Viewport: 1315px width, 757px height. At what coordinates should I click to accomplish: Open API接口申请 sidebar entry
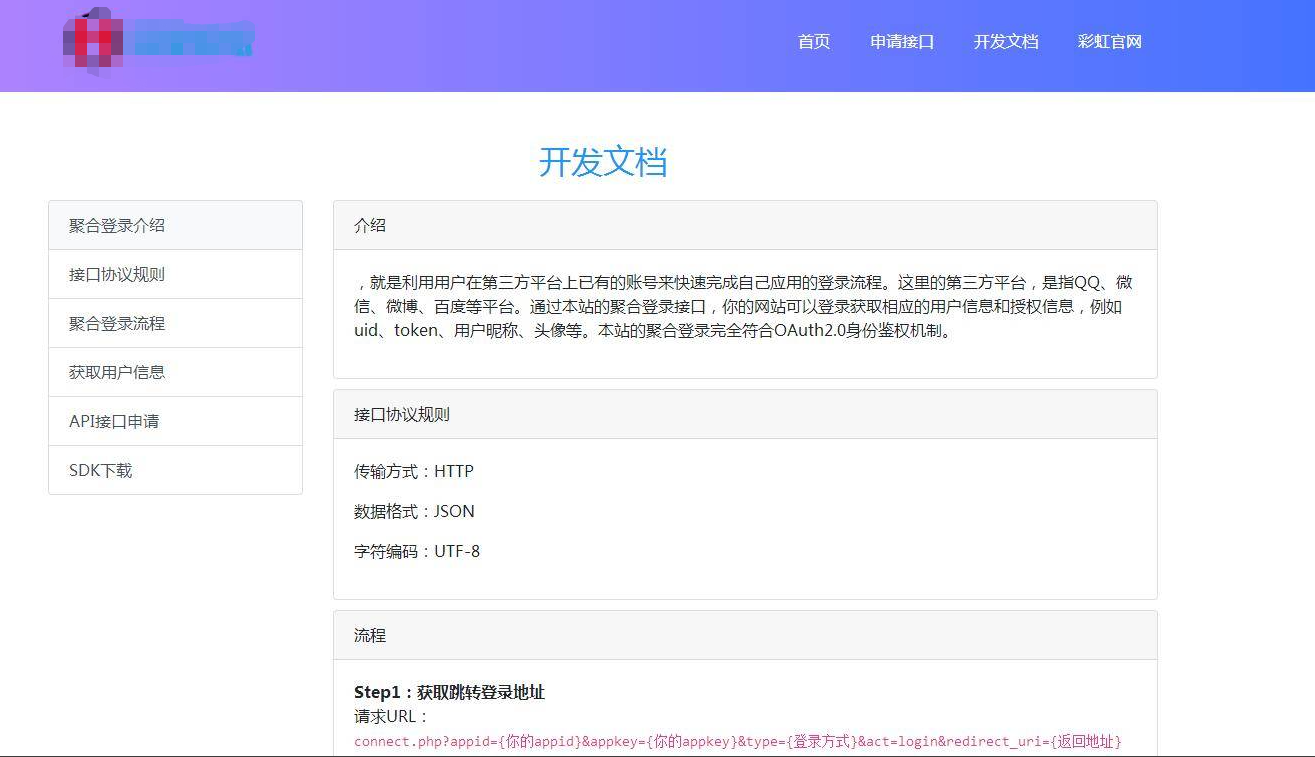[114, 422]
